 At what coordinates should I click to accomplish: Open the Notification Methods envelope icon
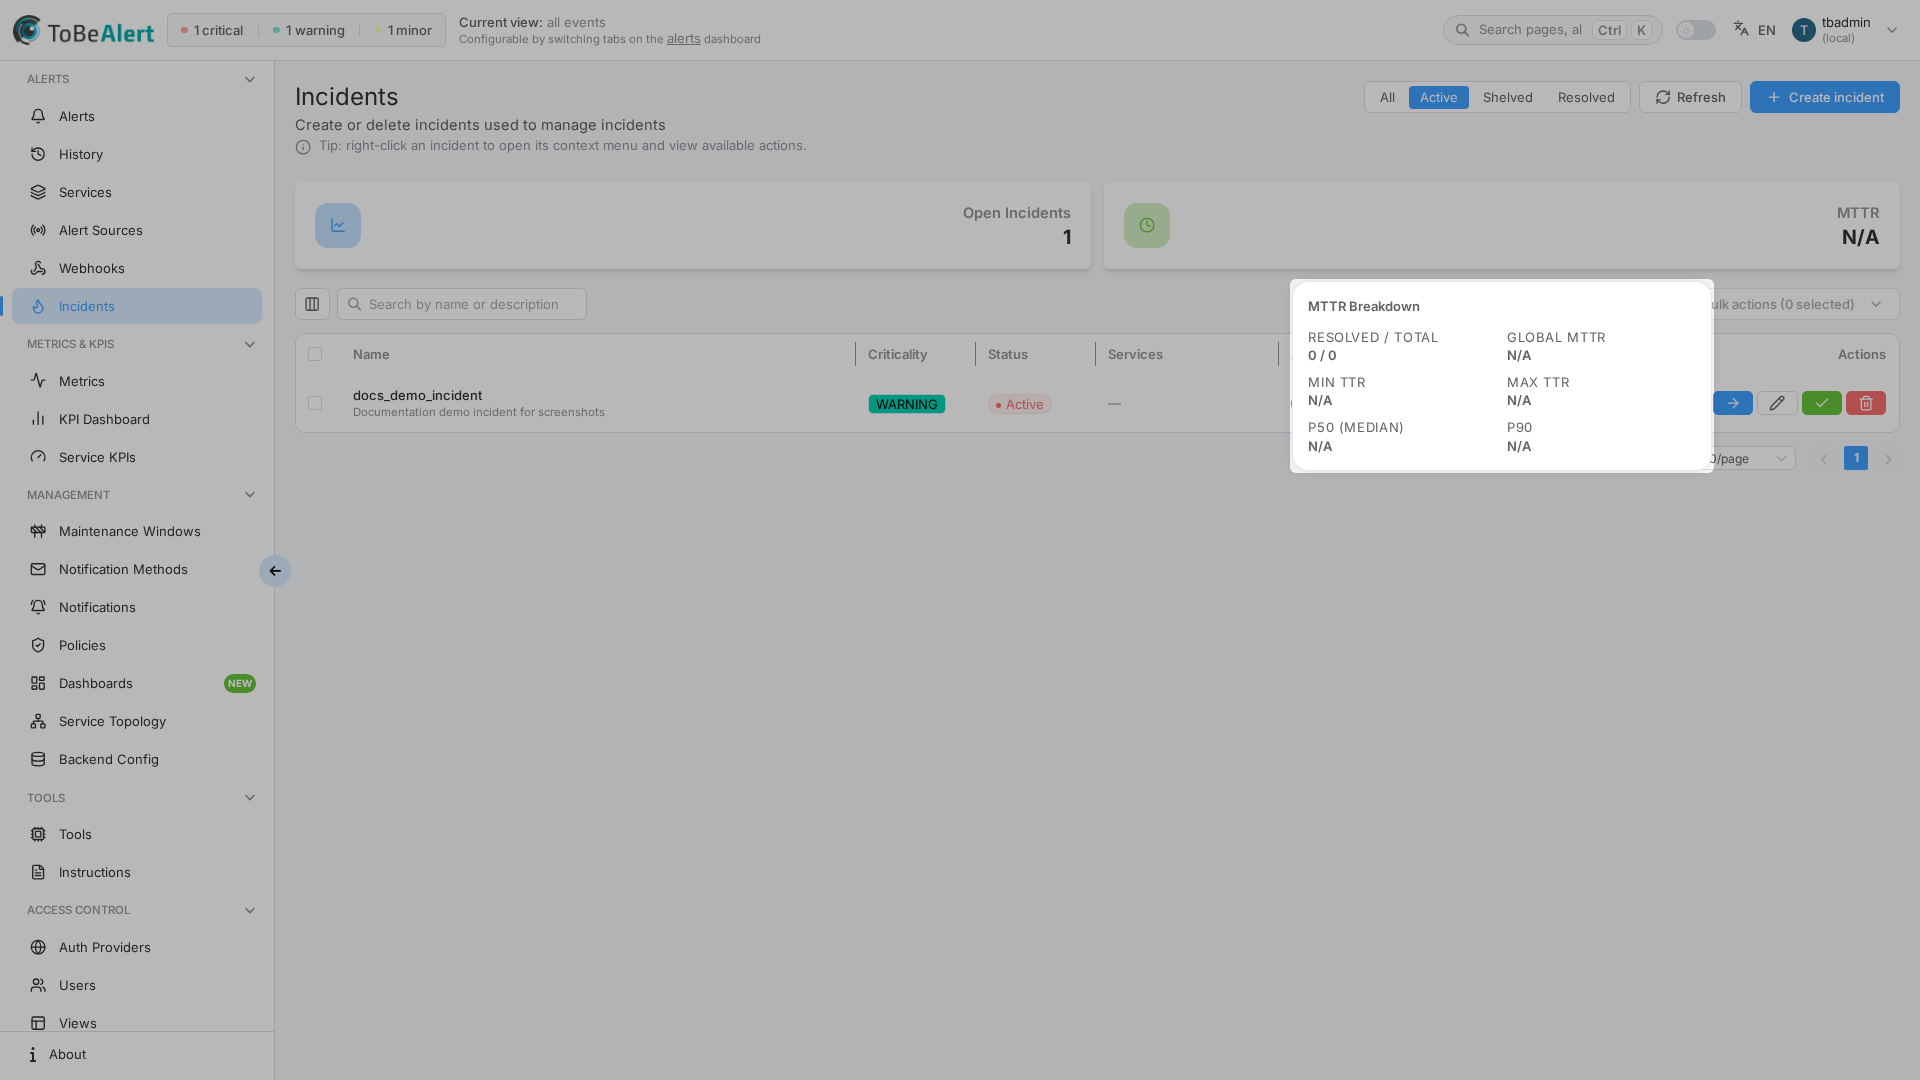(38, 569)
